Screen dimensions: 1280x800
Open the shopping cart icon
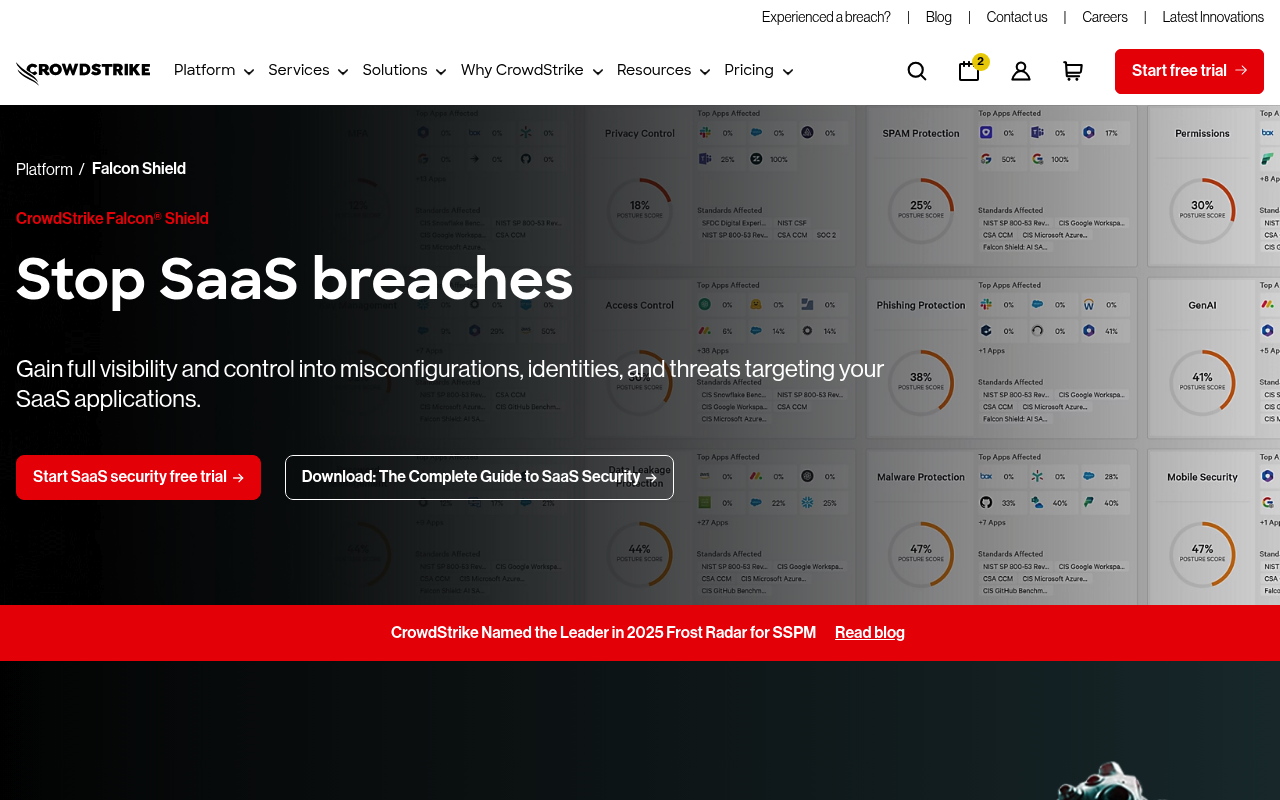click(x=1073, y=71)
